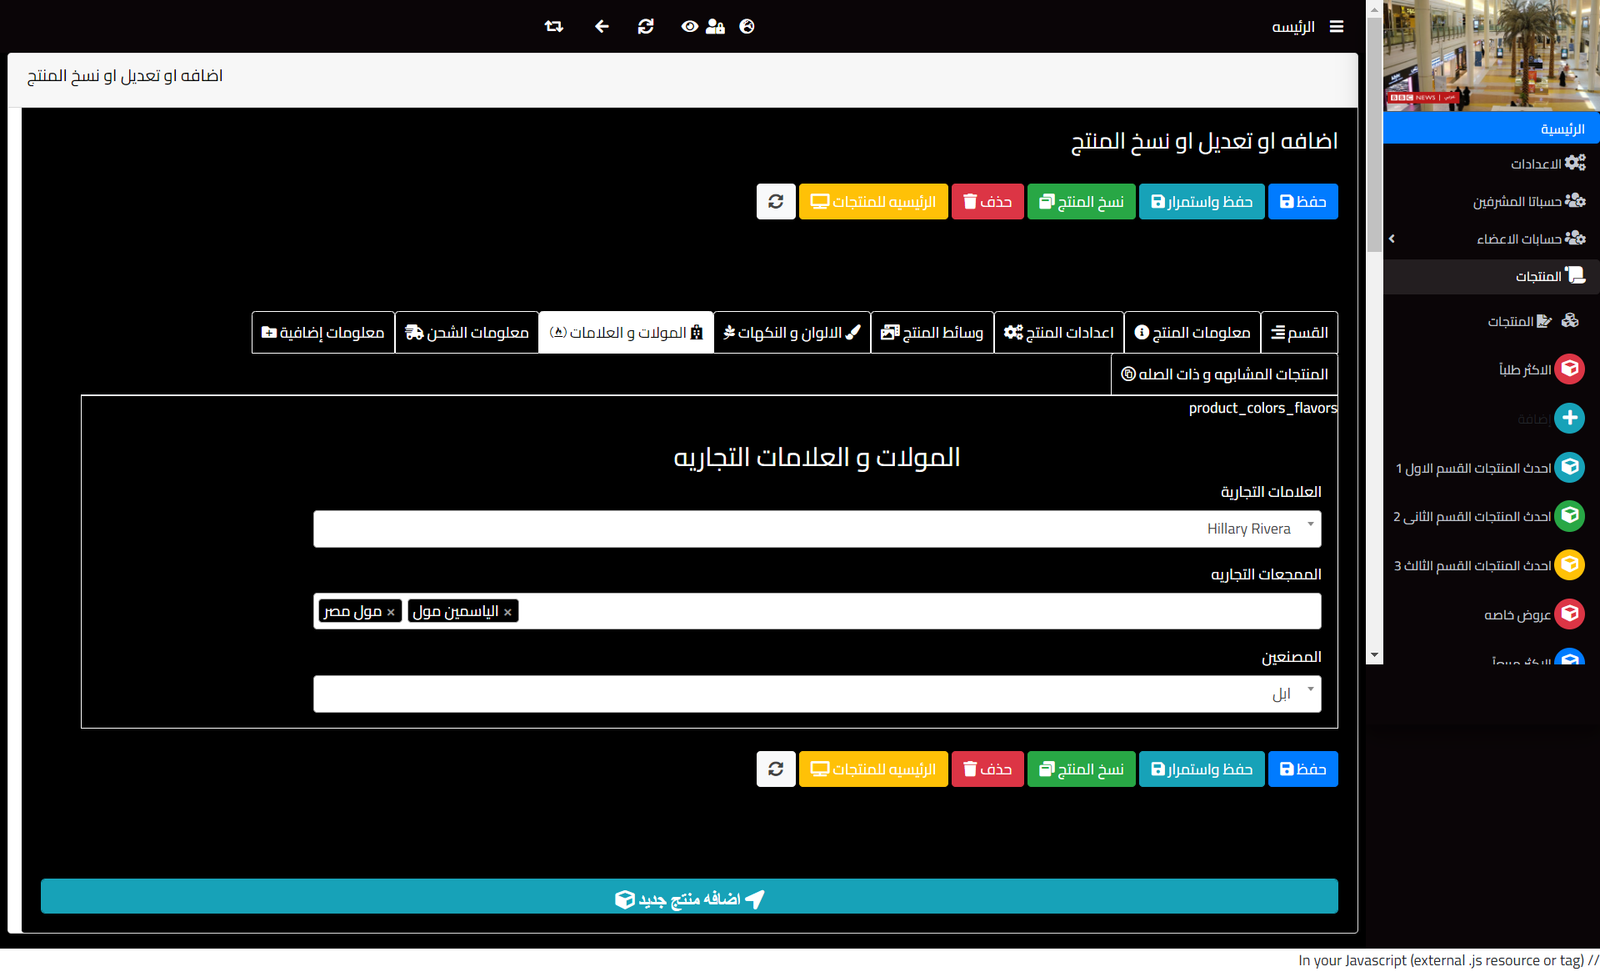The height and width of the screenshot is (973, 1600).
Task: Click the اضافه منتج جديد wide button
Action: (689, 897)
